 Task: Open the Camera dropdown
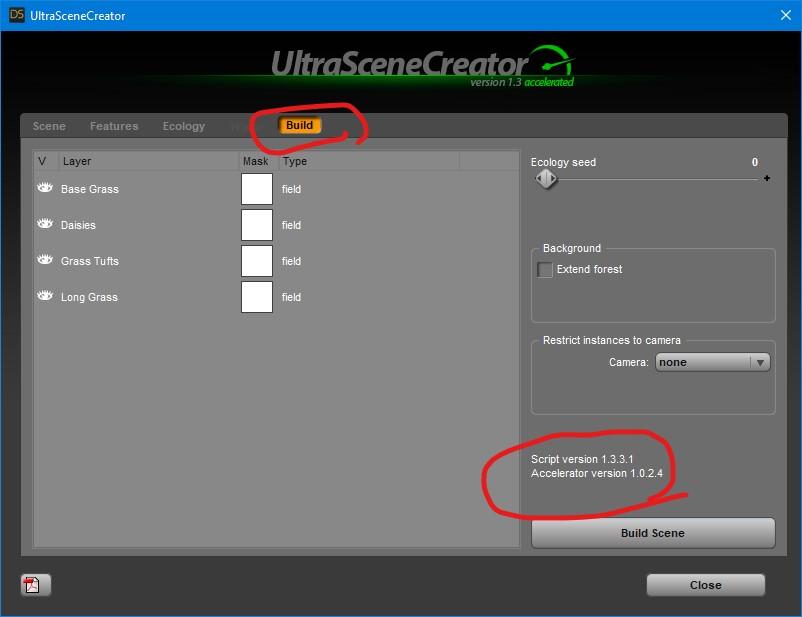pos(712,362)
